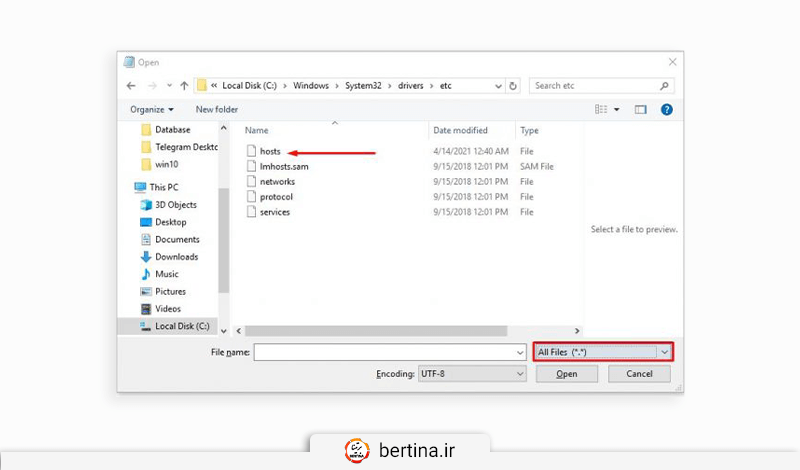Open the Organize menu
The height and width of the screenshot is (470, 800).
coord(152,109)
